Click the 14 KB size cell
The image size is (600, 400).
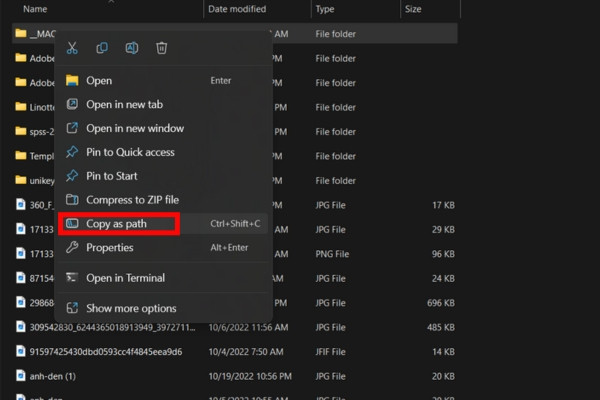443,352
